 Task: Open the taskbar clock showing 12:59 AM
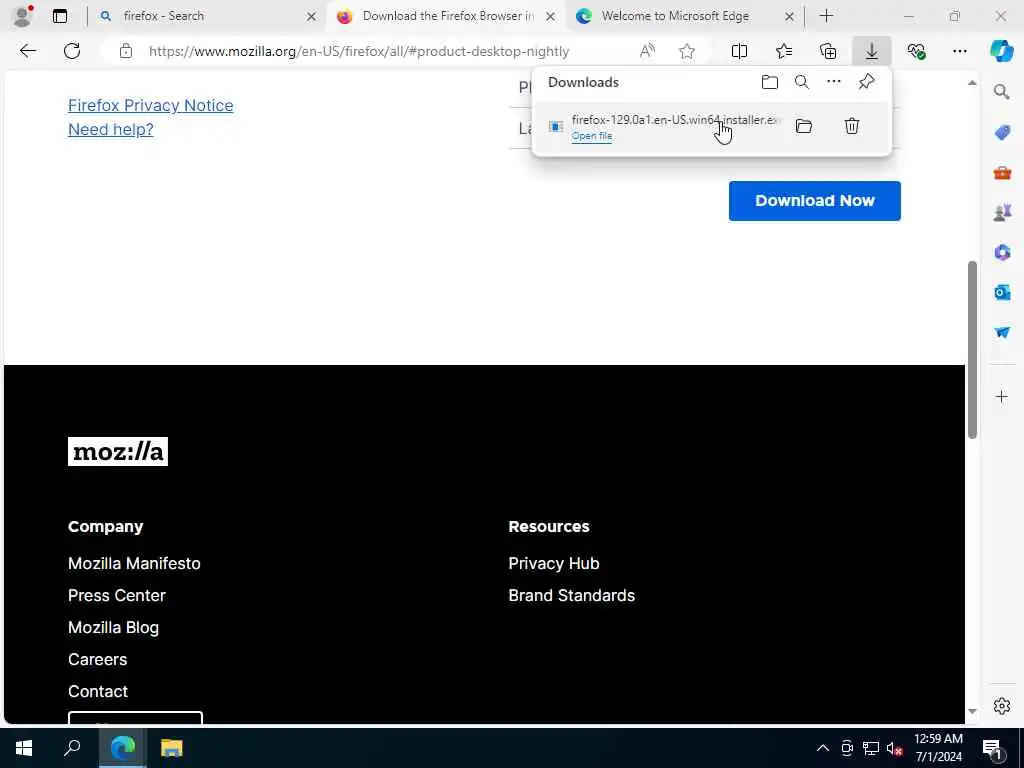pyautogui.click(x=938, y=748)
